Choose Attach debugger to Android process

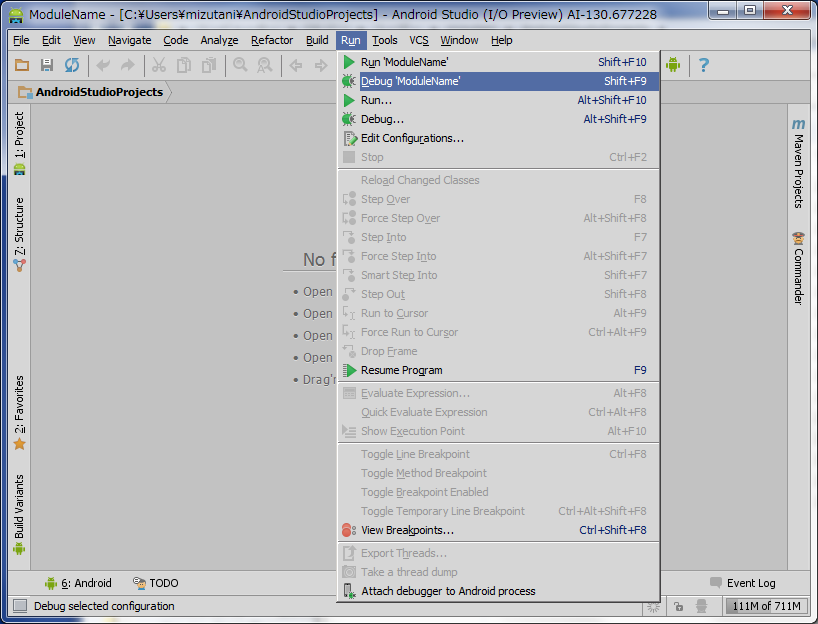pyautogui.click(x=499, y=591)
